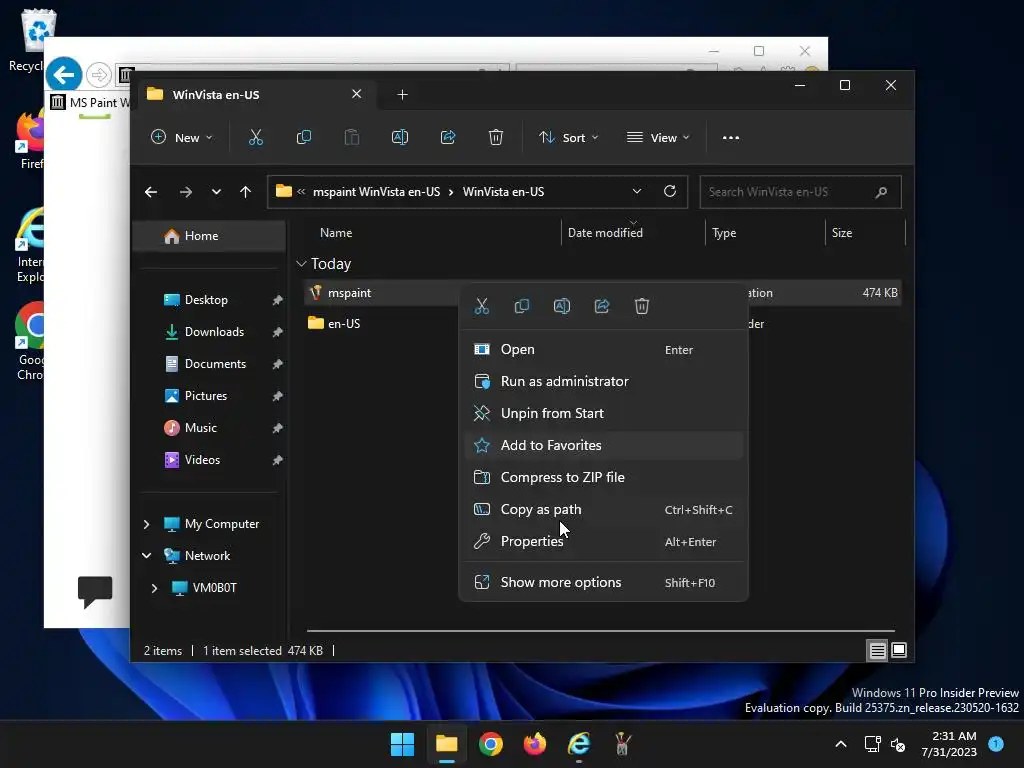Click the Rename icon in context menu
This screenshot has width=1024, height=768.
tap(562, 306)
